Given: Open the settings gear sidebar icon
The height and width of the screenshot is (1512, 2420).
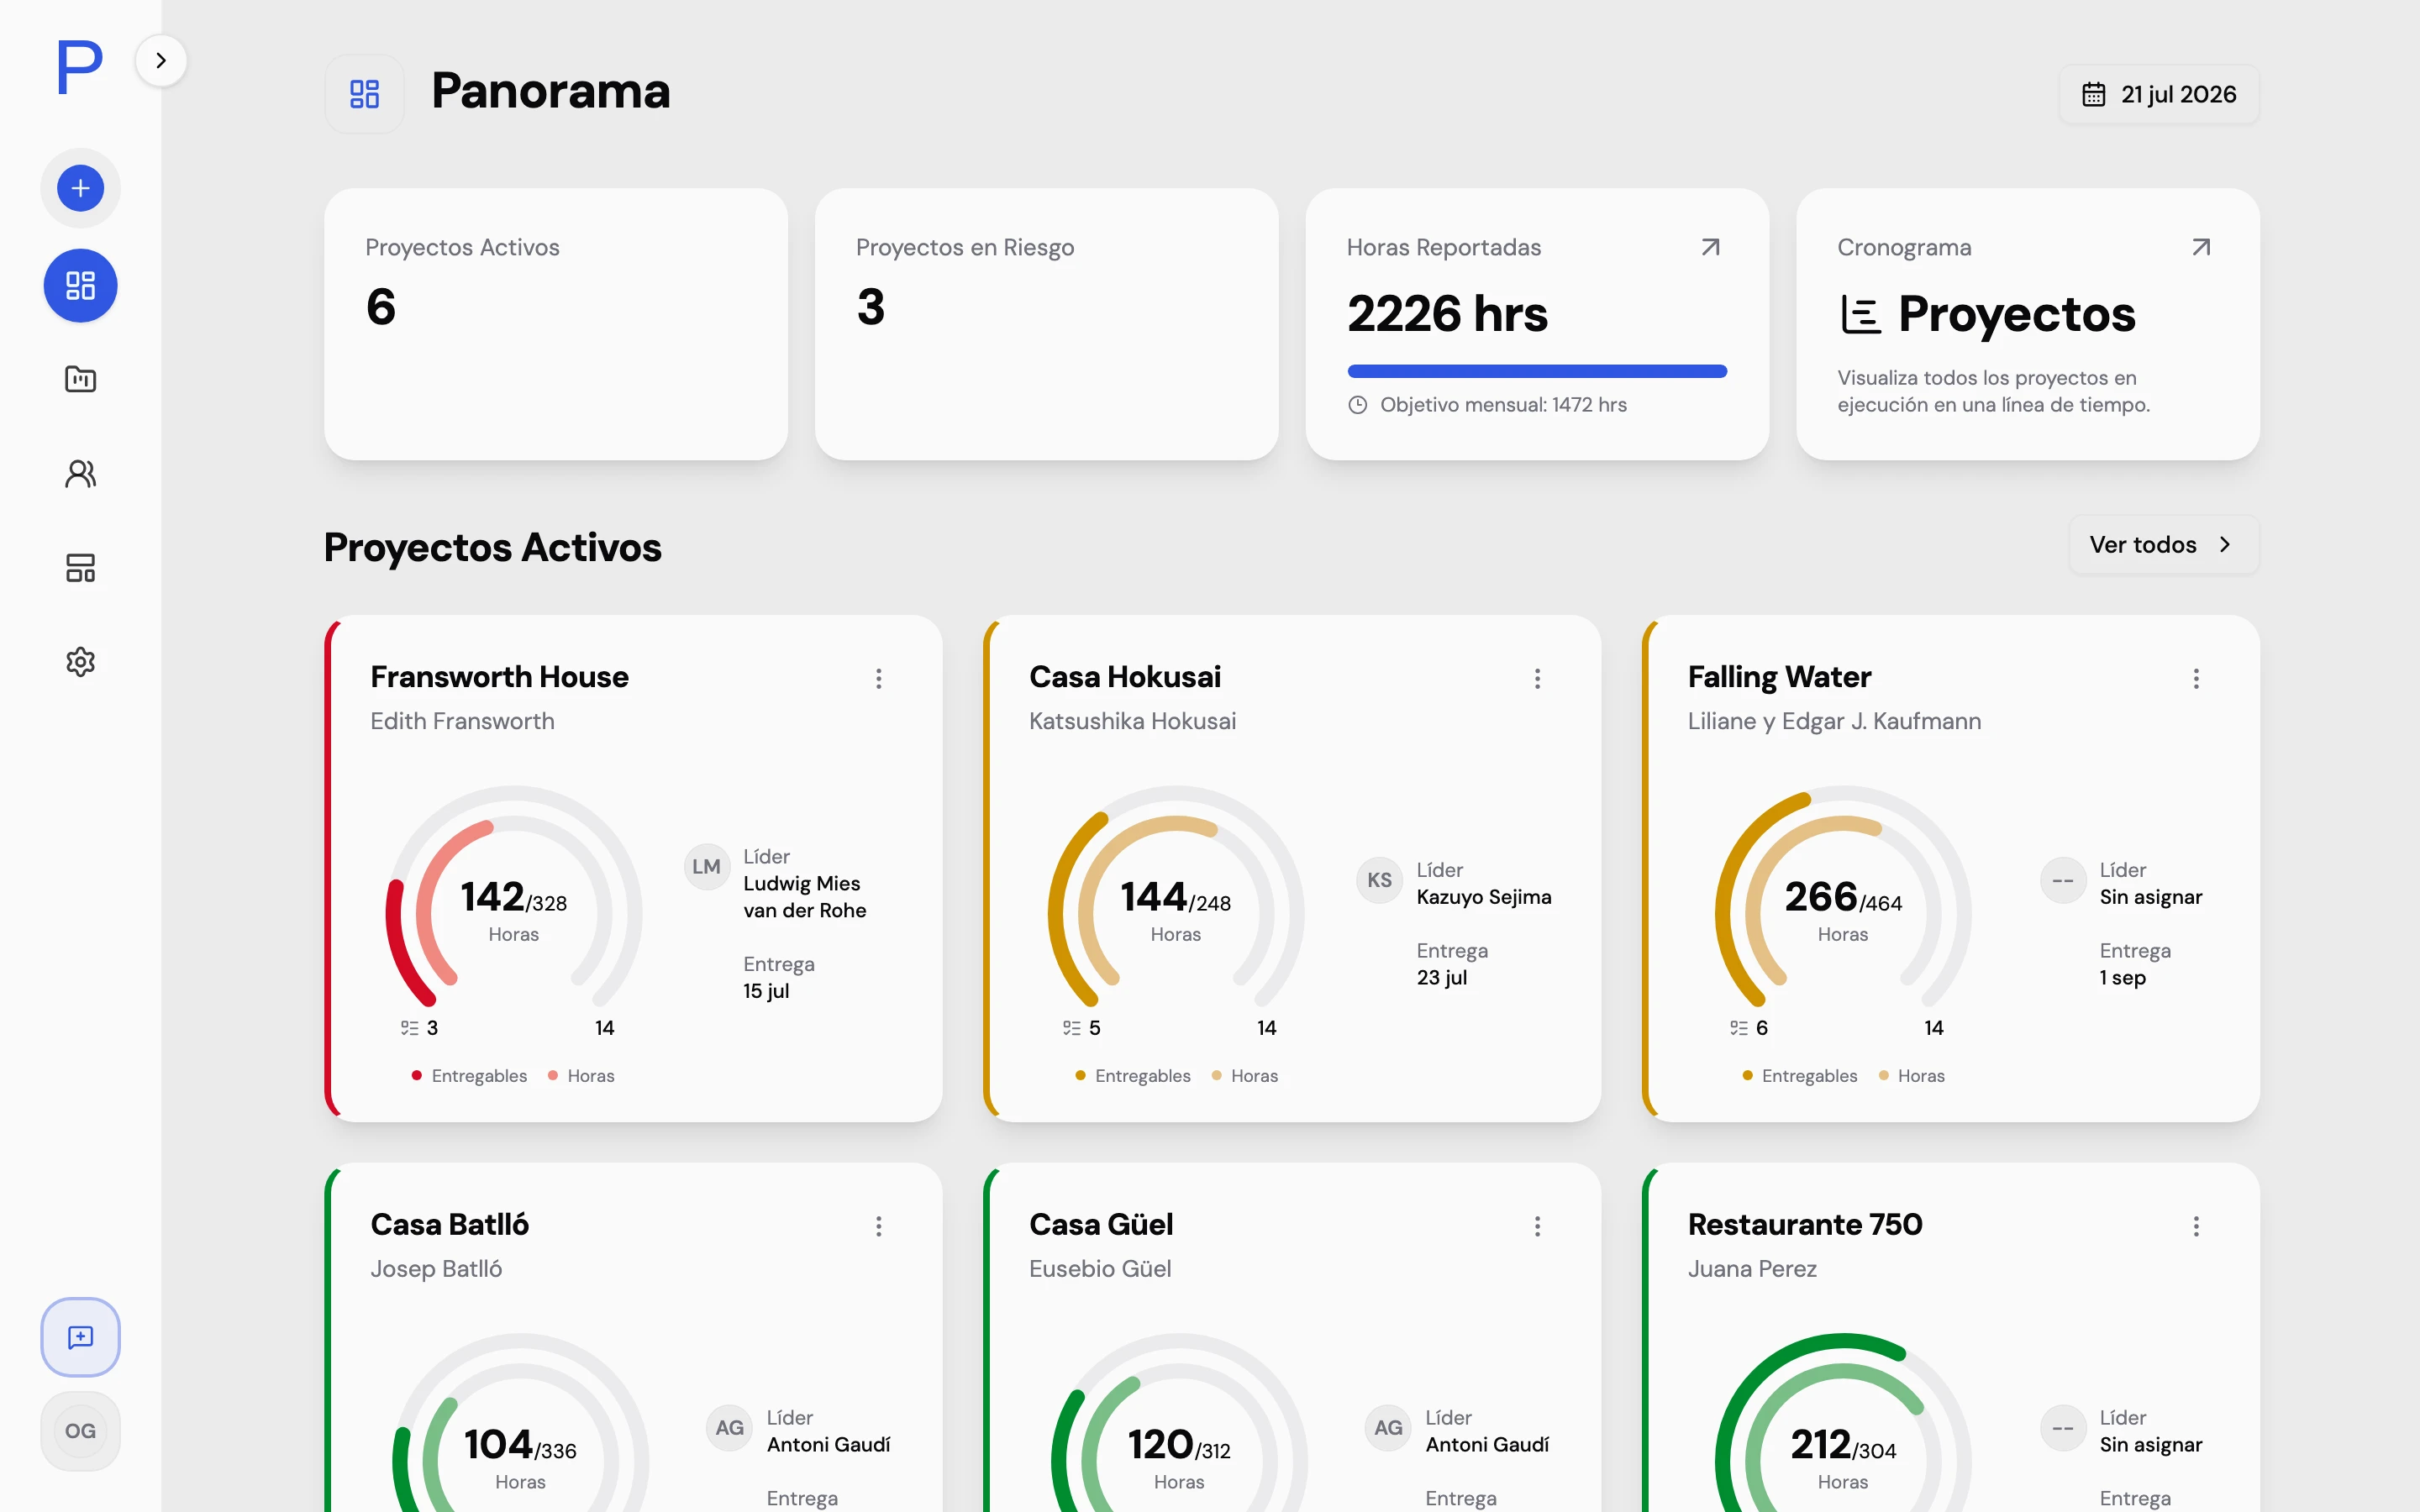Looking at the screenshot, I should [x=81, y=662].
